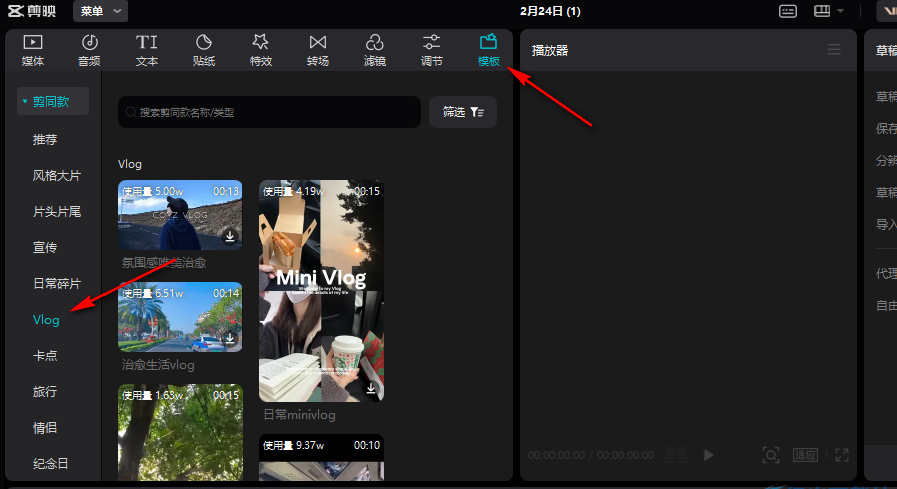Click the template search field
The width and height of the screenshot is (897, 489).
point(269,112)
